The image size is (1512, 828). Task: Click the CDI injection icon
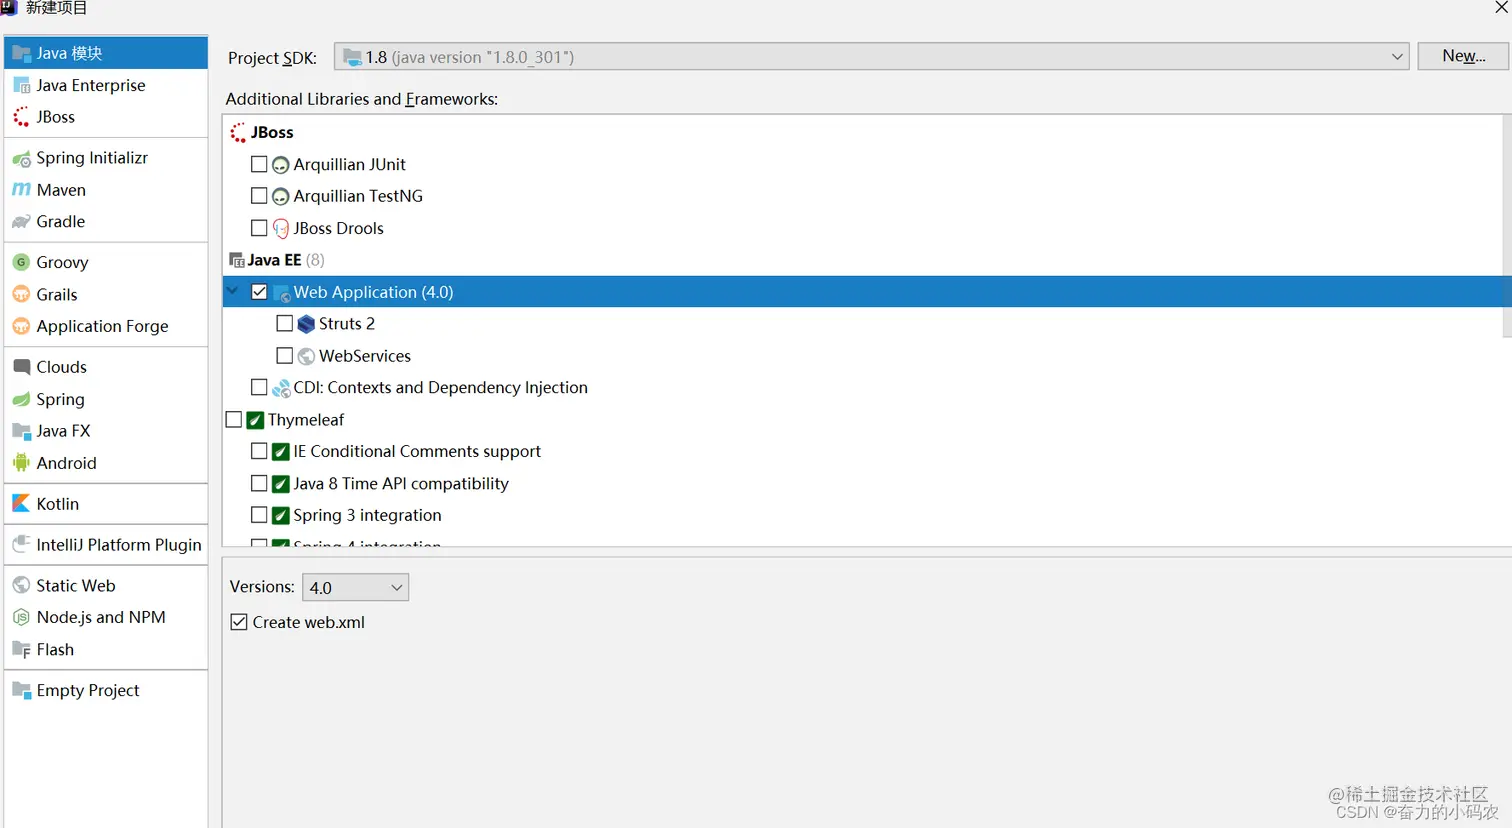point(281,388)
